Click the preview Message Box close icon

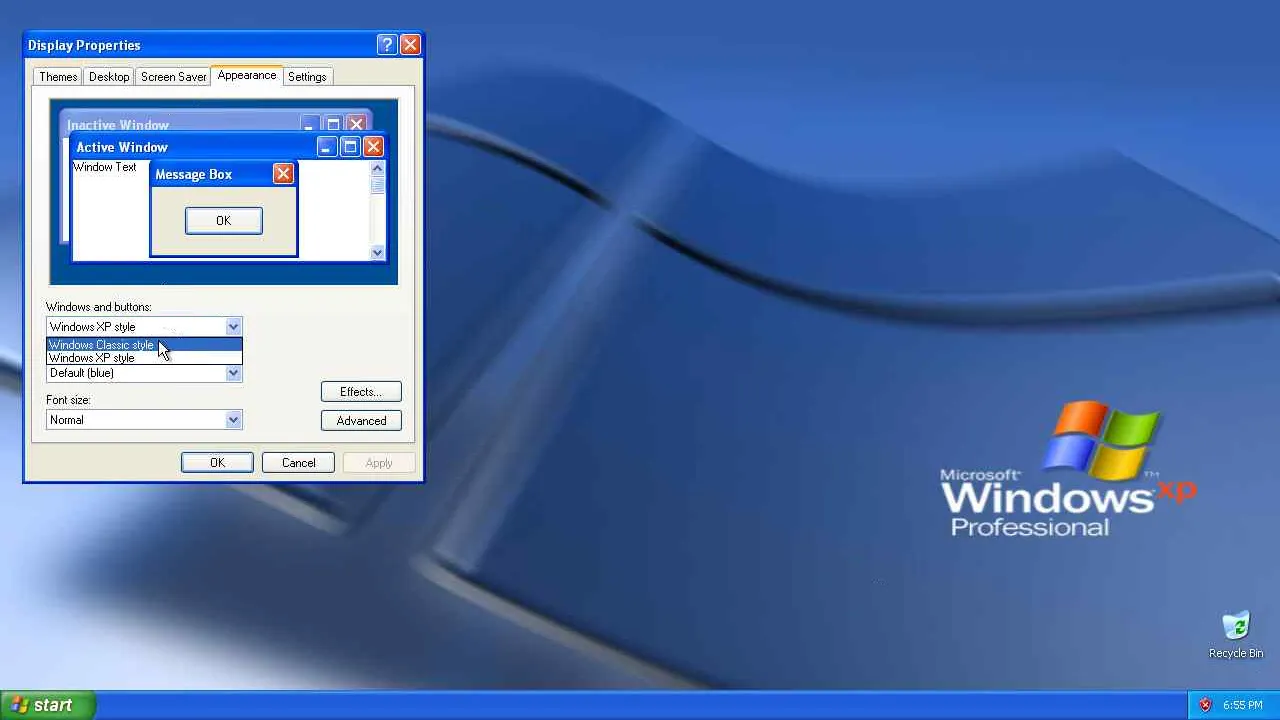coord(283,174)
